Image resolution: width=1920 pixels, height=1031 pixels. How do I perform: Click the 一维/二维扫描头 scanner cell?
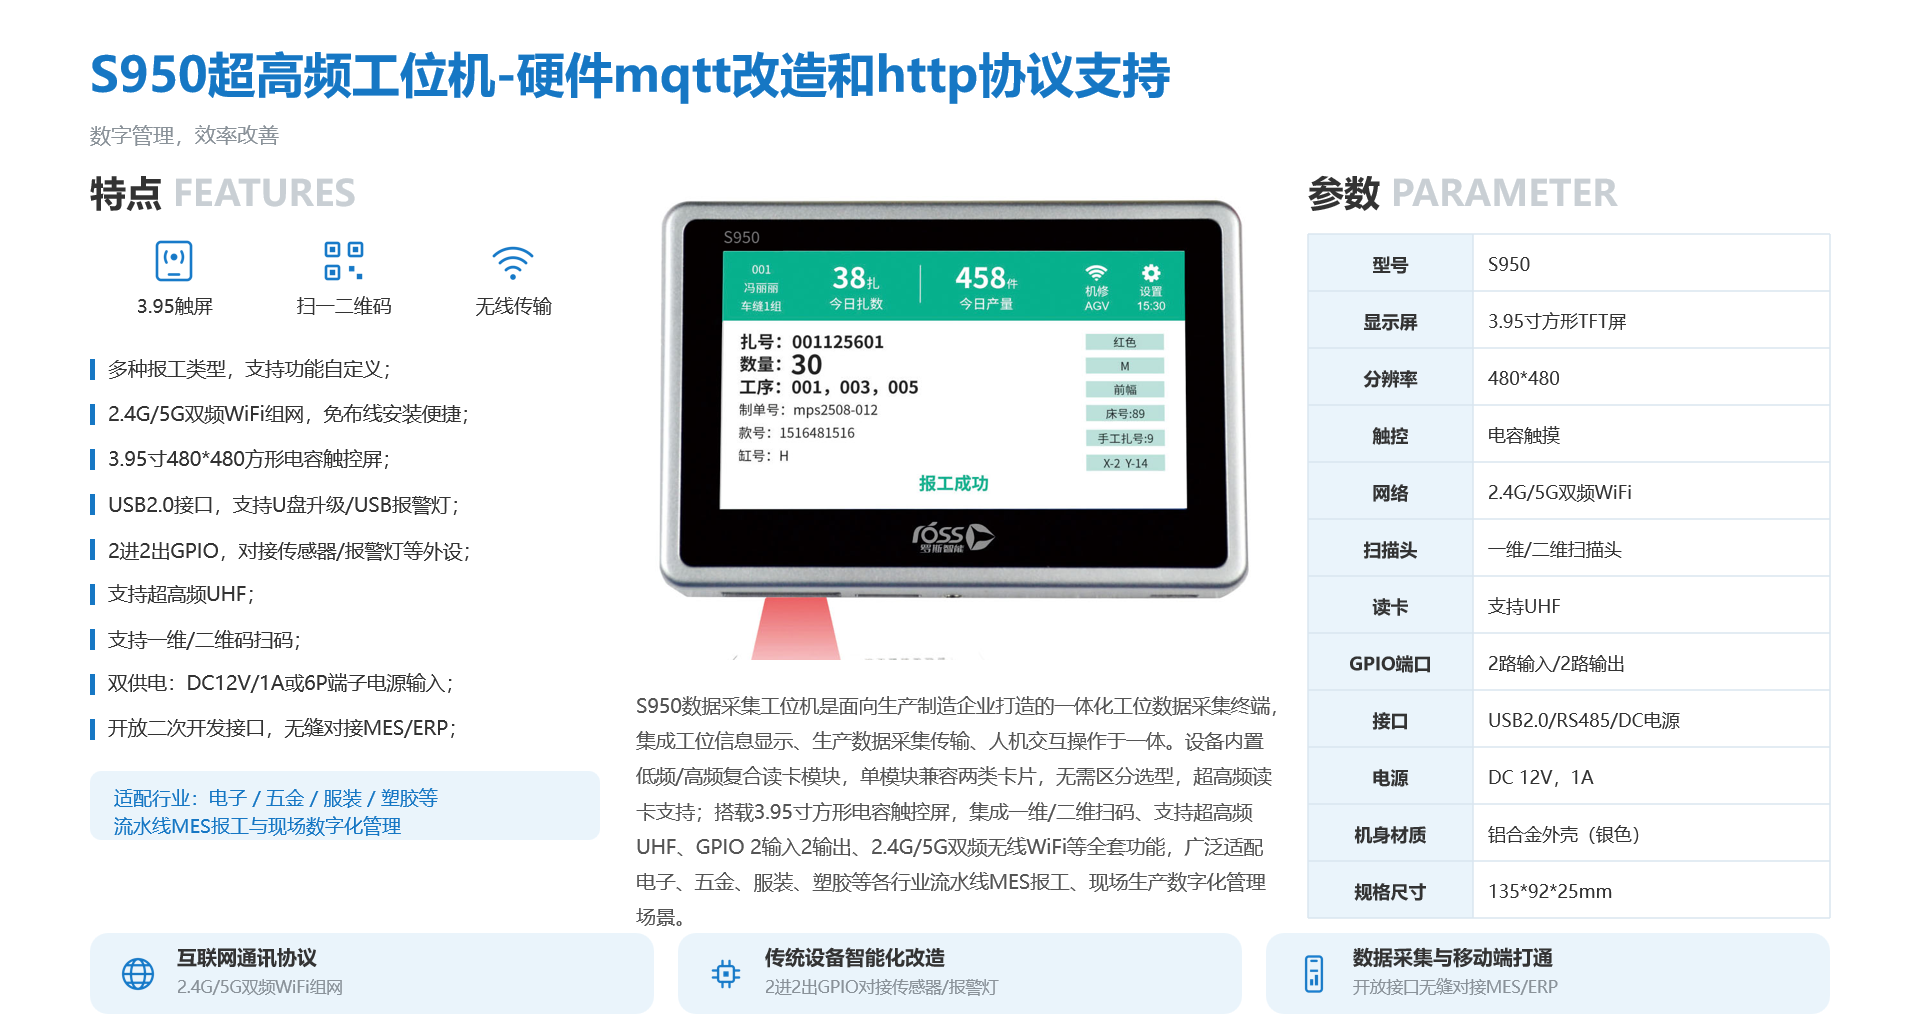click(x=1651, y=549)
